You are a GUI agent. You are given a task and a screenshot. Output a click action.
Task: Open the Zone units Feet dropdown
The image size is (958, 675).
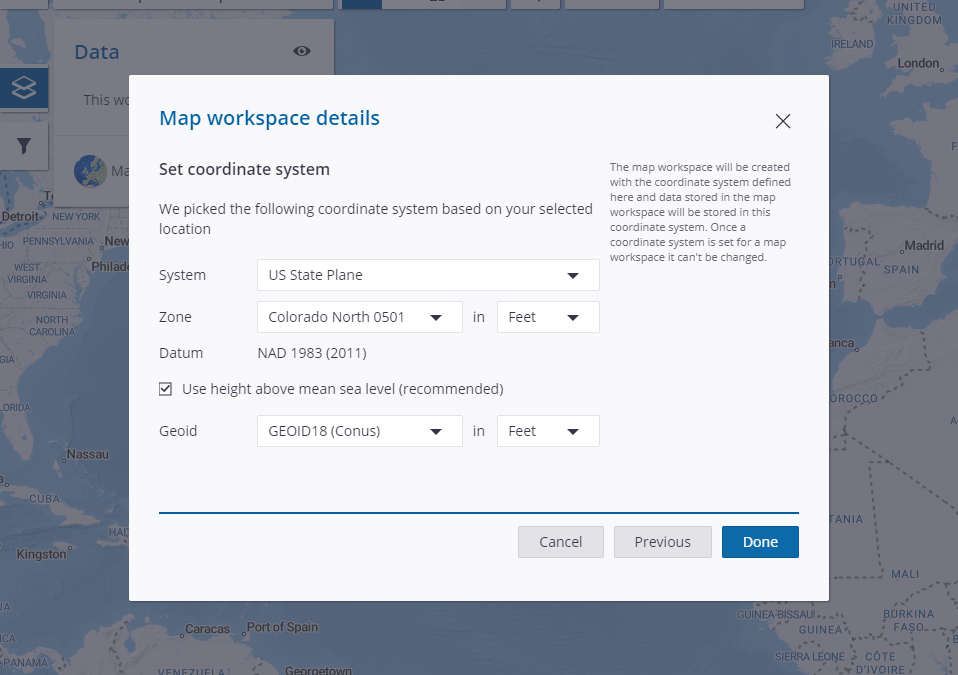(x=548, y=317)
